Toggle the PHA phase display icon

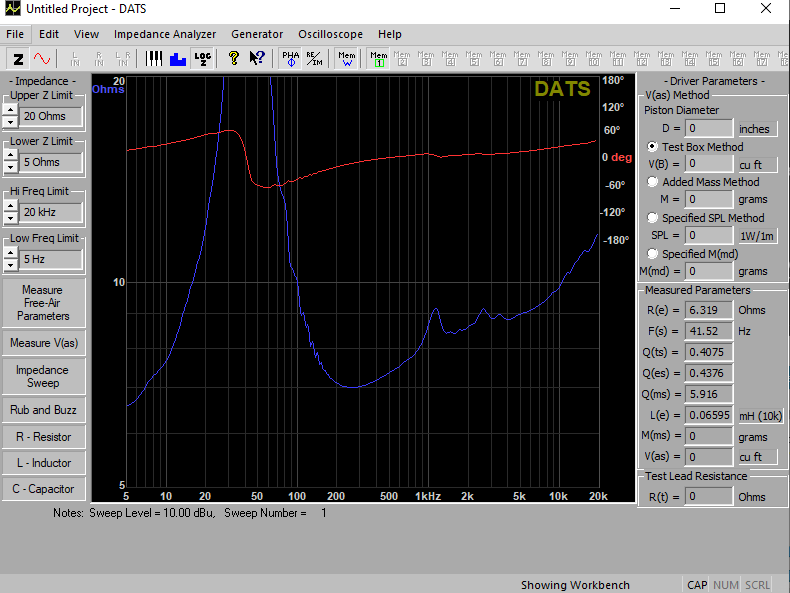291,59
